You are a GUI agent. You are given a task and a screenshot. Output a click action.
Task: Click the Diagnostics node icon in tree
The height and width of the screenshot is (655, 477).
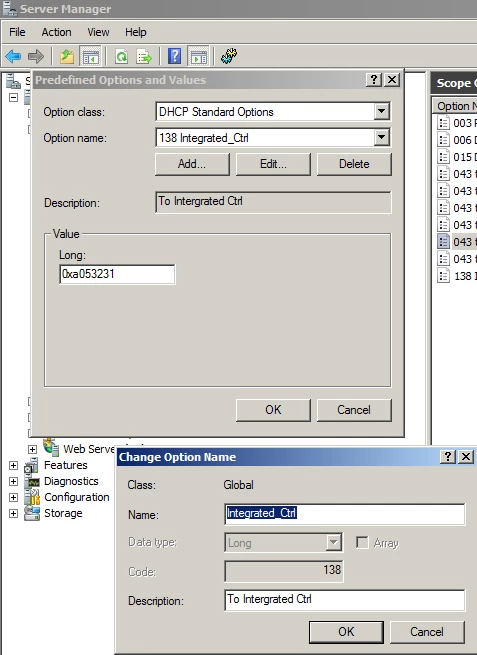[32, 482]
